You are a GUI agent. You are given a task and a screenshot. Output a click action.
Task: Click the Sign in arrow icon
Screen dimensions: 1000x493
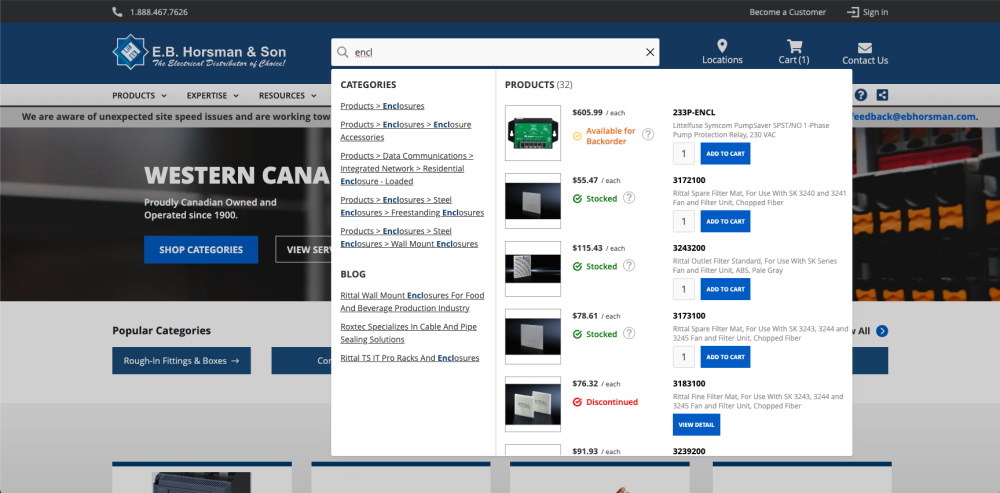pyautogui.click(x=853, y=11)
